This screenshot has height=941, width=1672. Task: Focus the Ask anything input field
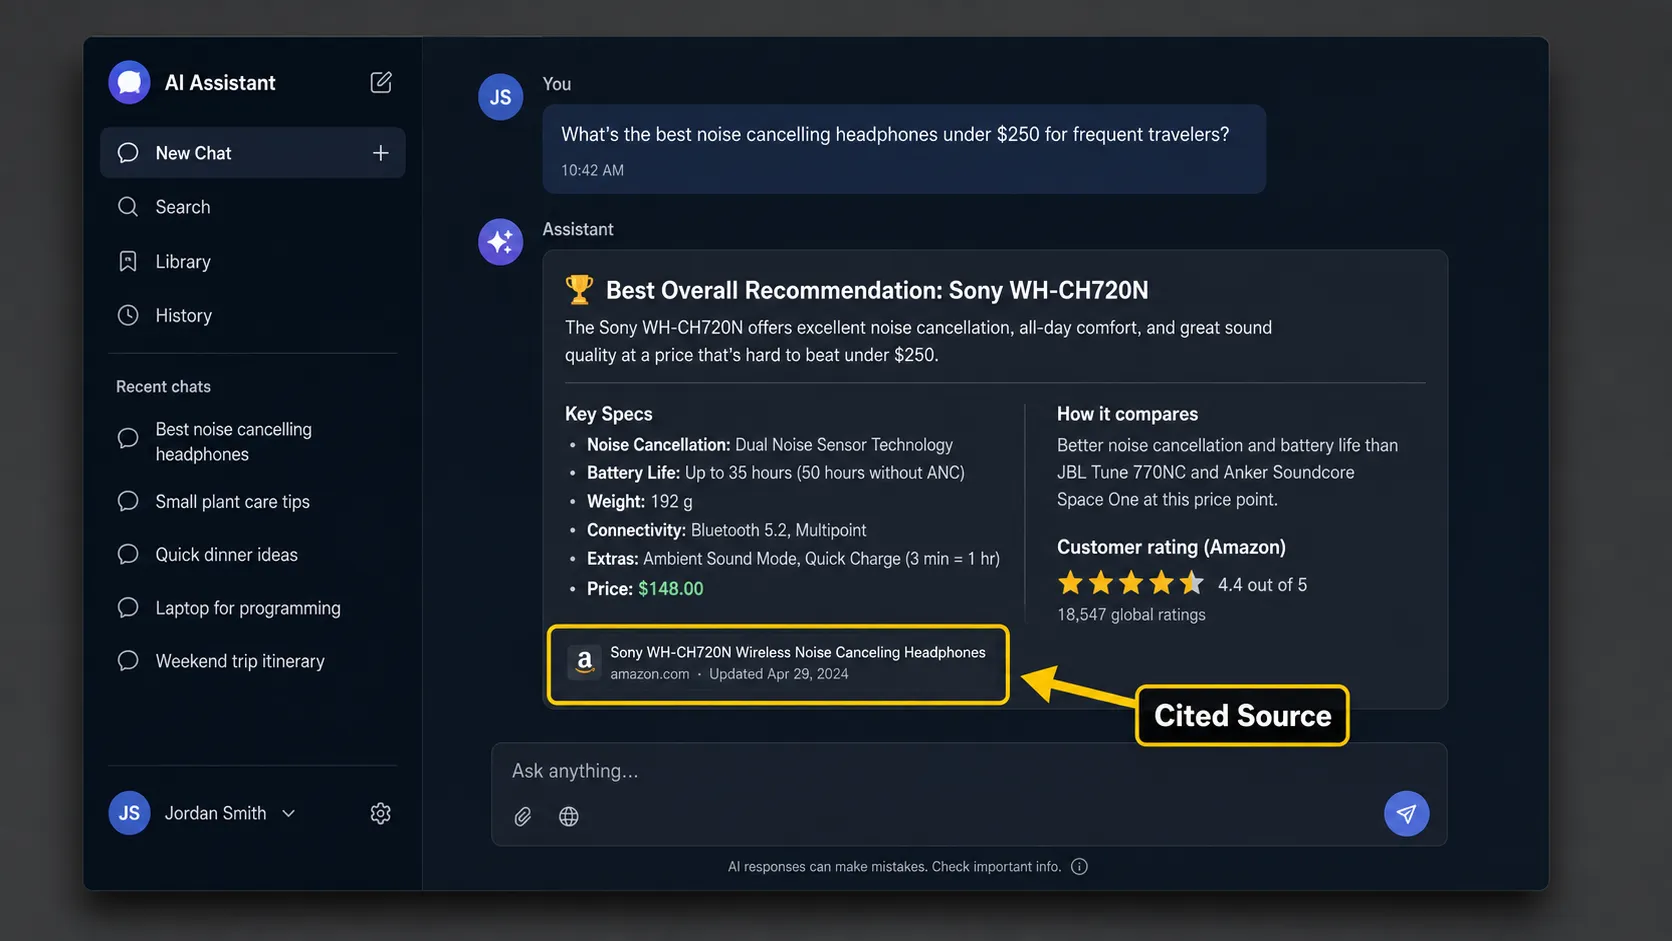click(x=968, y=771)
